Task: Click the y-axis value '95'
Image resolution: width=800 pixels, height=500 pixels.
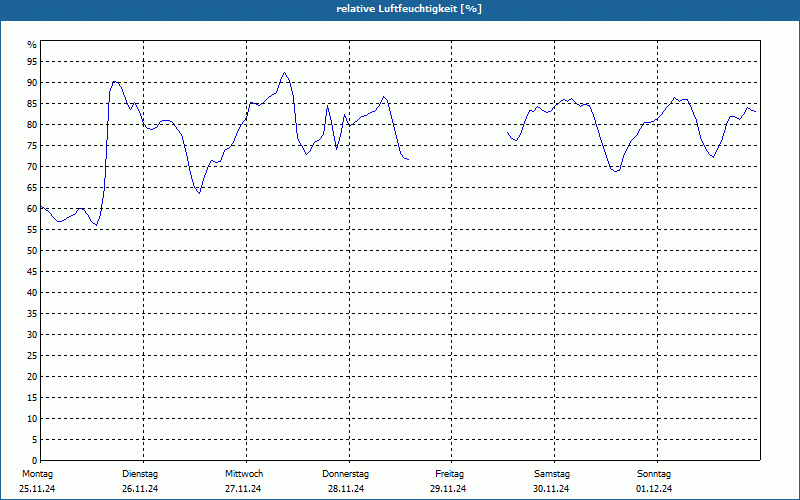Action: (32, 62)
